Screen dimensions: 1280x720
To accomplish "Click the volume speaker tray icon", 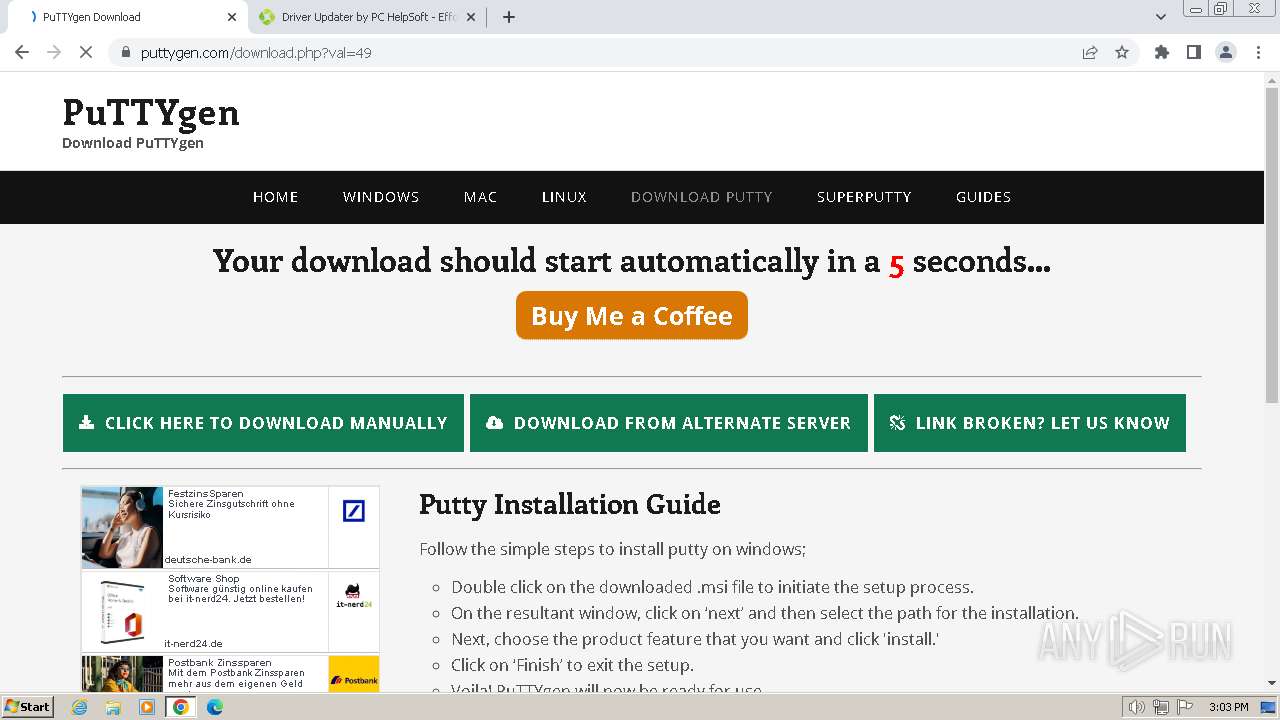I will pos(1137,707).
